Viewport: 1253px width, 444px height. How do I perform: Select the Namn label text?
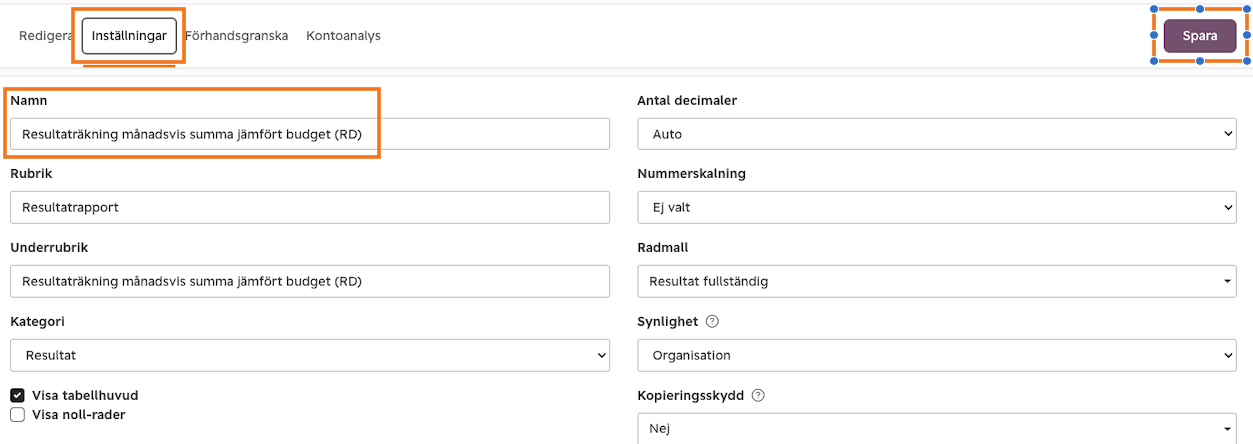click(x=29, y=100)
